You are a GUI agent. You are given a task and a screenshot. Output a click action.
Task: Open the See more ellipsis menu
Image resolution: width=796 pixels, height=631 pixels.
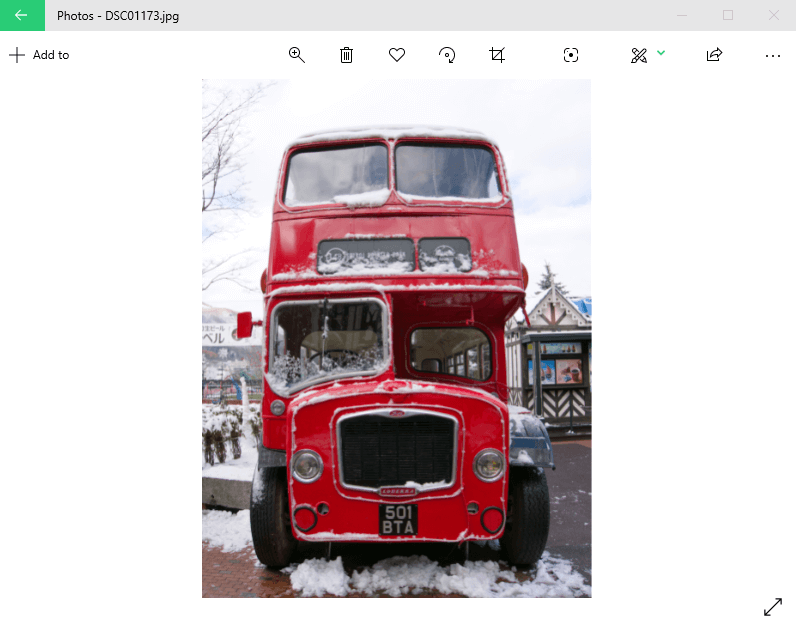coord(773,56)
